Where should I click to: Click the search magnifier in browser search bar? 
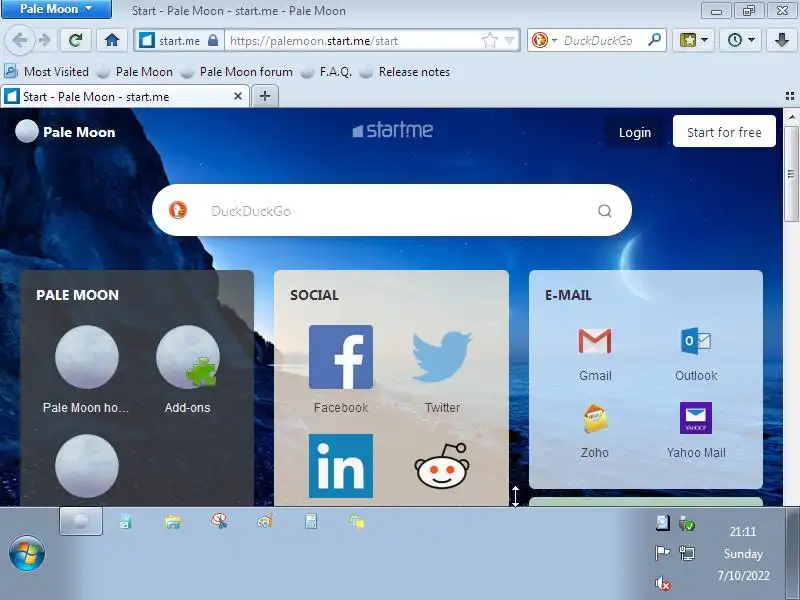pyautogui.click(x=654, y=40)
